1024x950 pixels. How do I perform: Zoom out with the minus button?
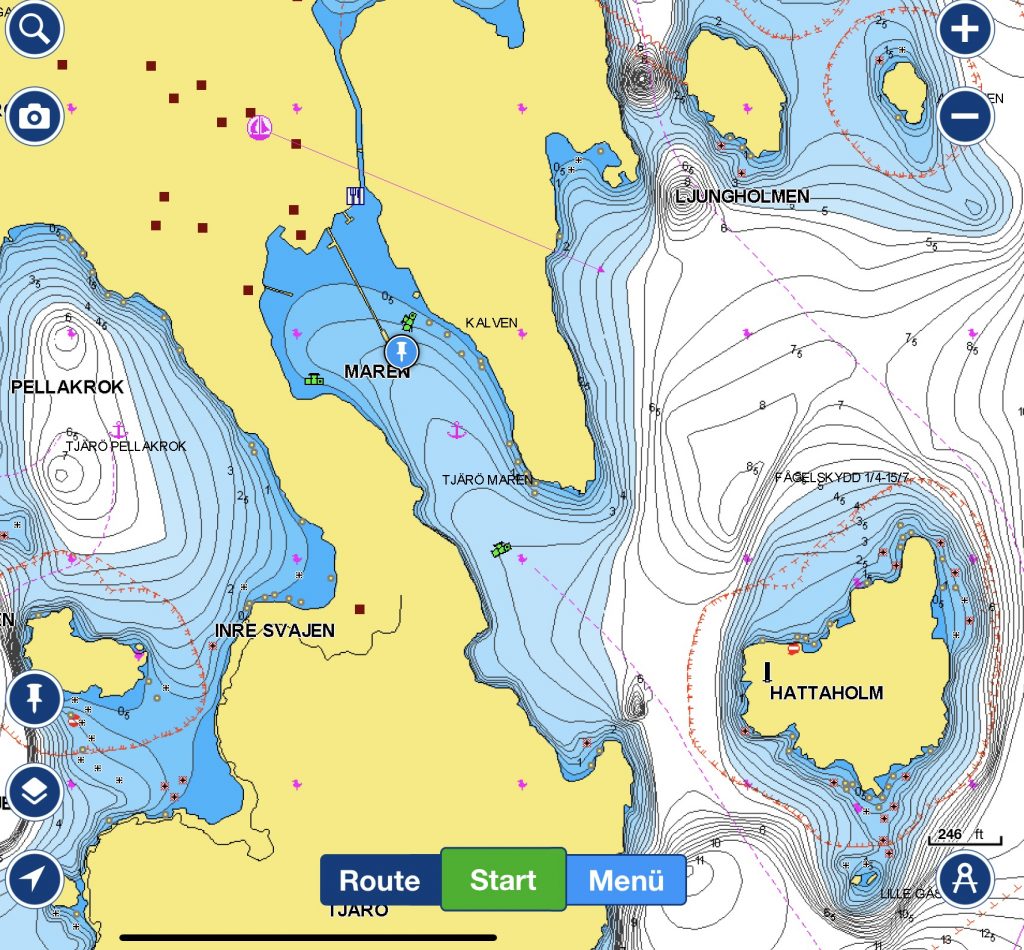[x=965, y=116]
